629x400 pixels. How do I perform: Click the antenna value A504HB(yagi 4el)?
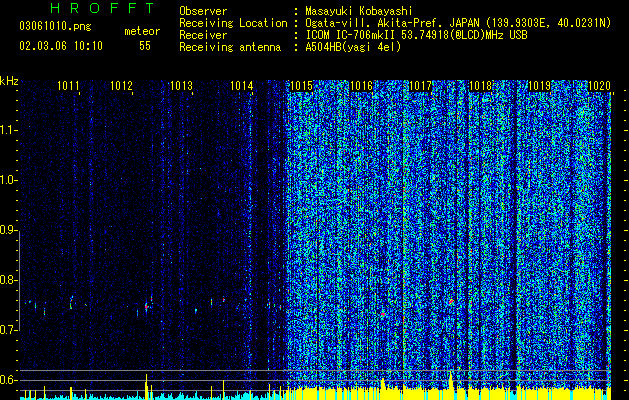coord(353,47)
